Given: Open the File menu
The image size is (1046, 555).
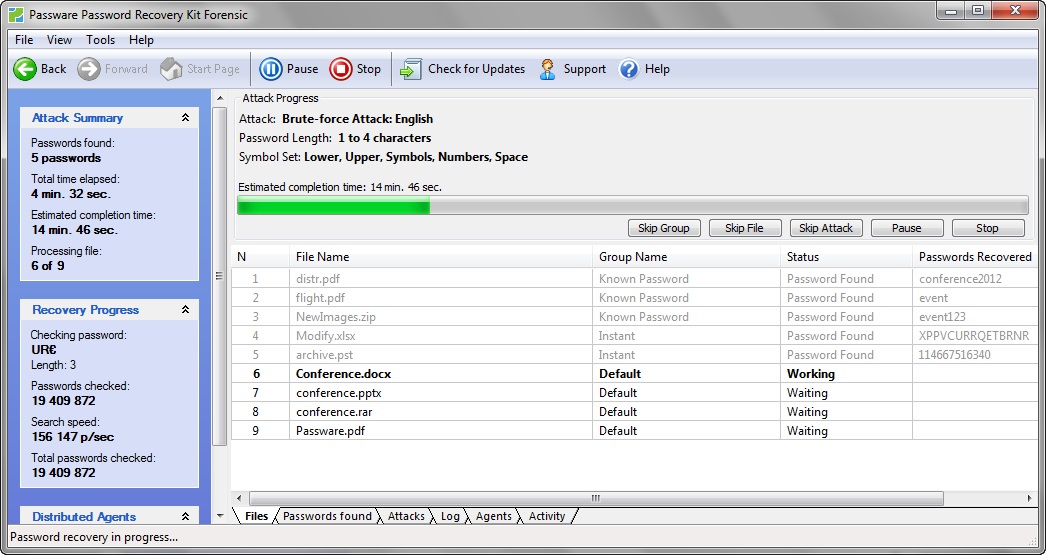Looking at the screenshot, I should point(24,40).
